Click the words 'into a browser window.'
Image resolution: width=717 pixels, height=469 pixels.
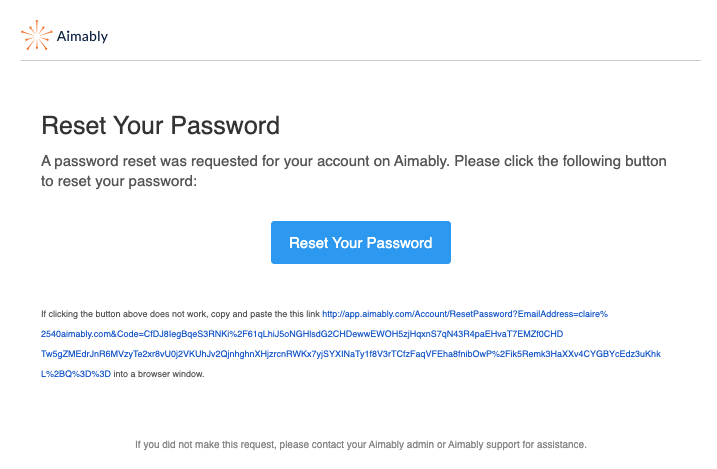(x=159, y=374)
